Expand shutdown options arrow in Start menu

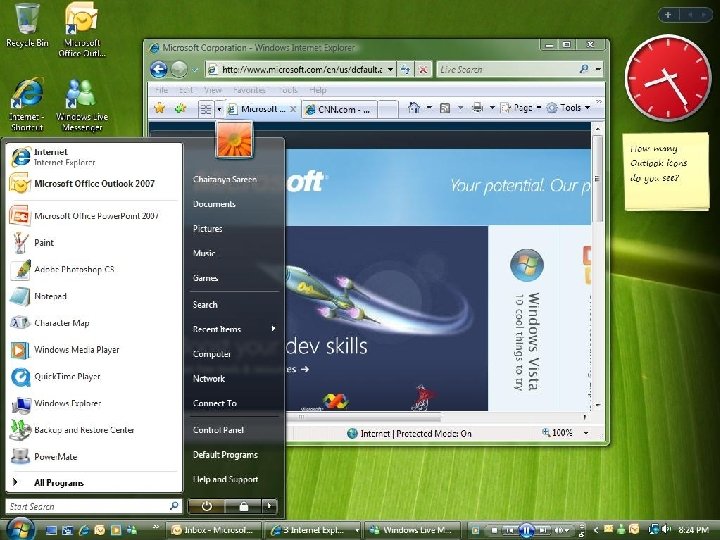[270, 506]
